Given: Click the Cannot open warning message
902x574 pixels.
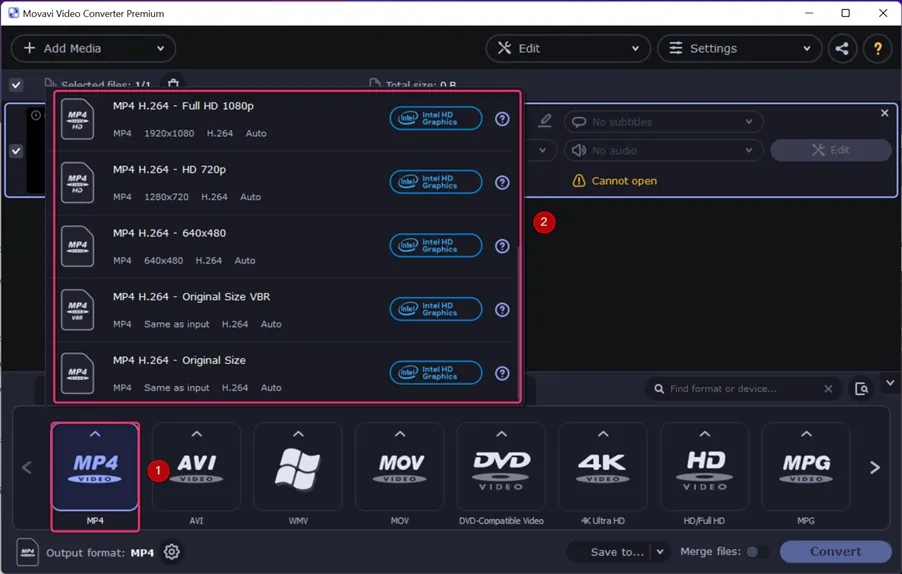Looking at the screenshot, I should [615, 181].
